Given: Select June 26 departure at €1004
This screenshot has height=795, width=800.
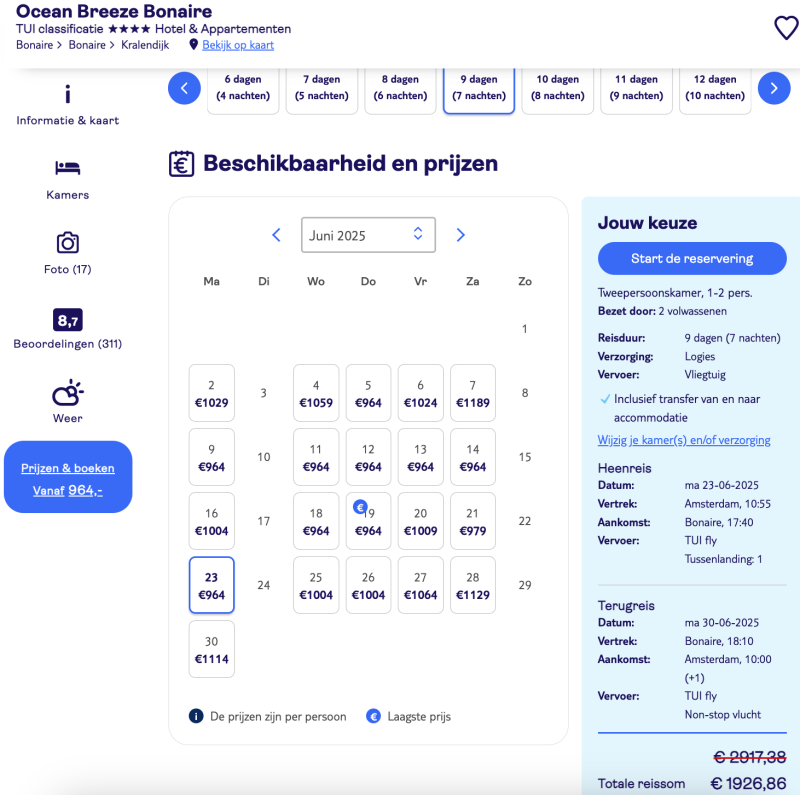Looking at the screenshot, I should pos(368,585).
